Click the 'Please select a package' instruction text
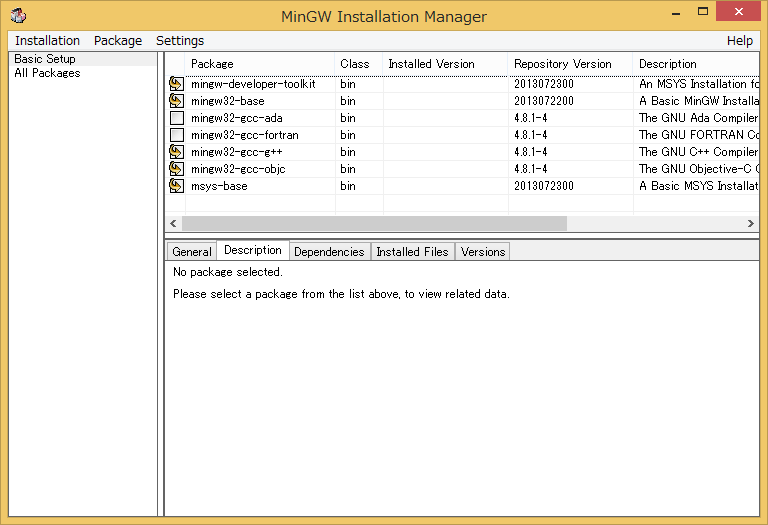This screenshot has height=525, width=768. (x=341, y=294)
